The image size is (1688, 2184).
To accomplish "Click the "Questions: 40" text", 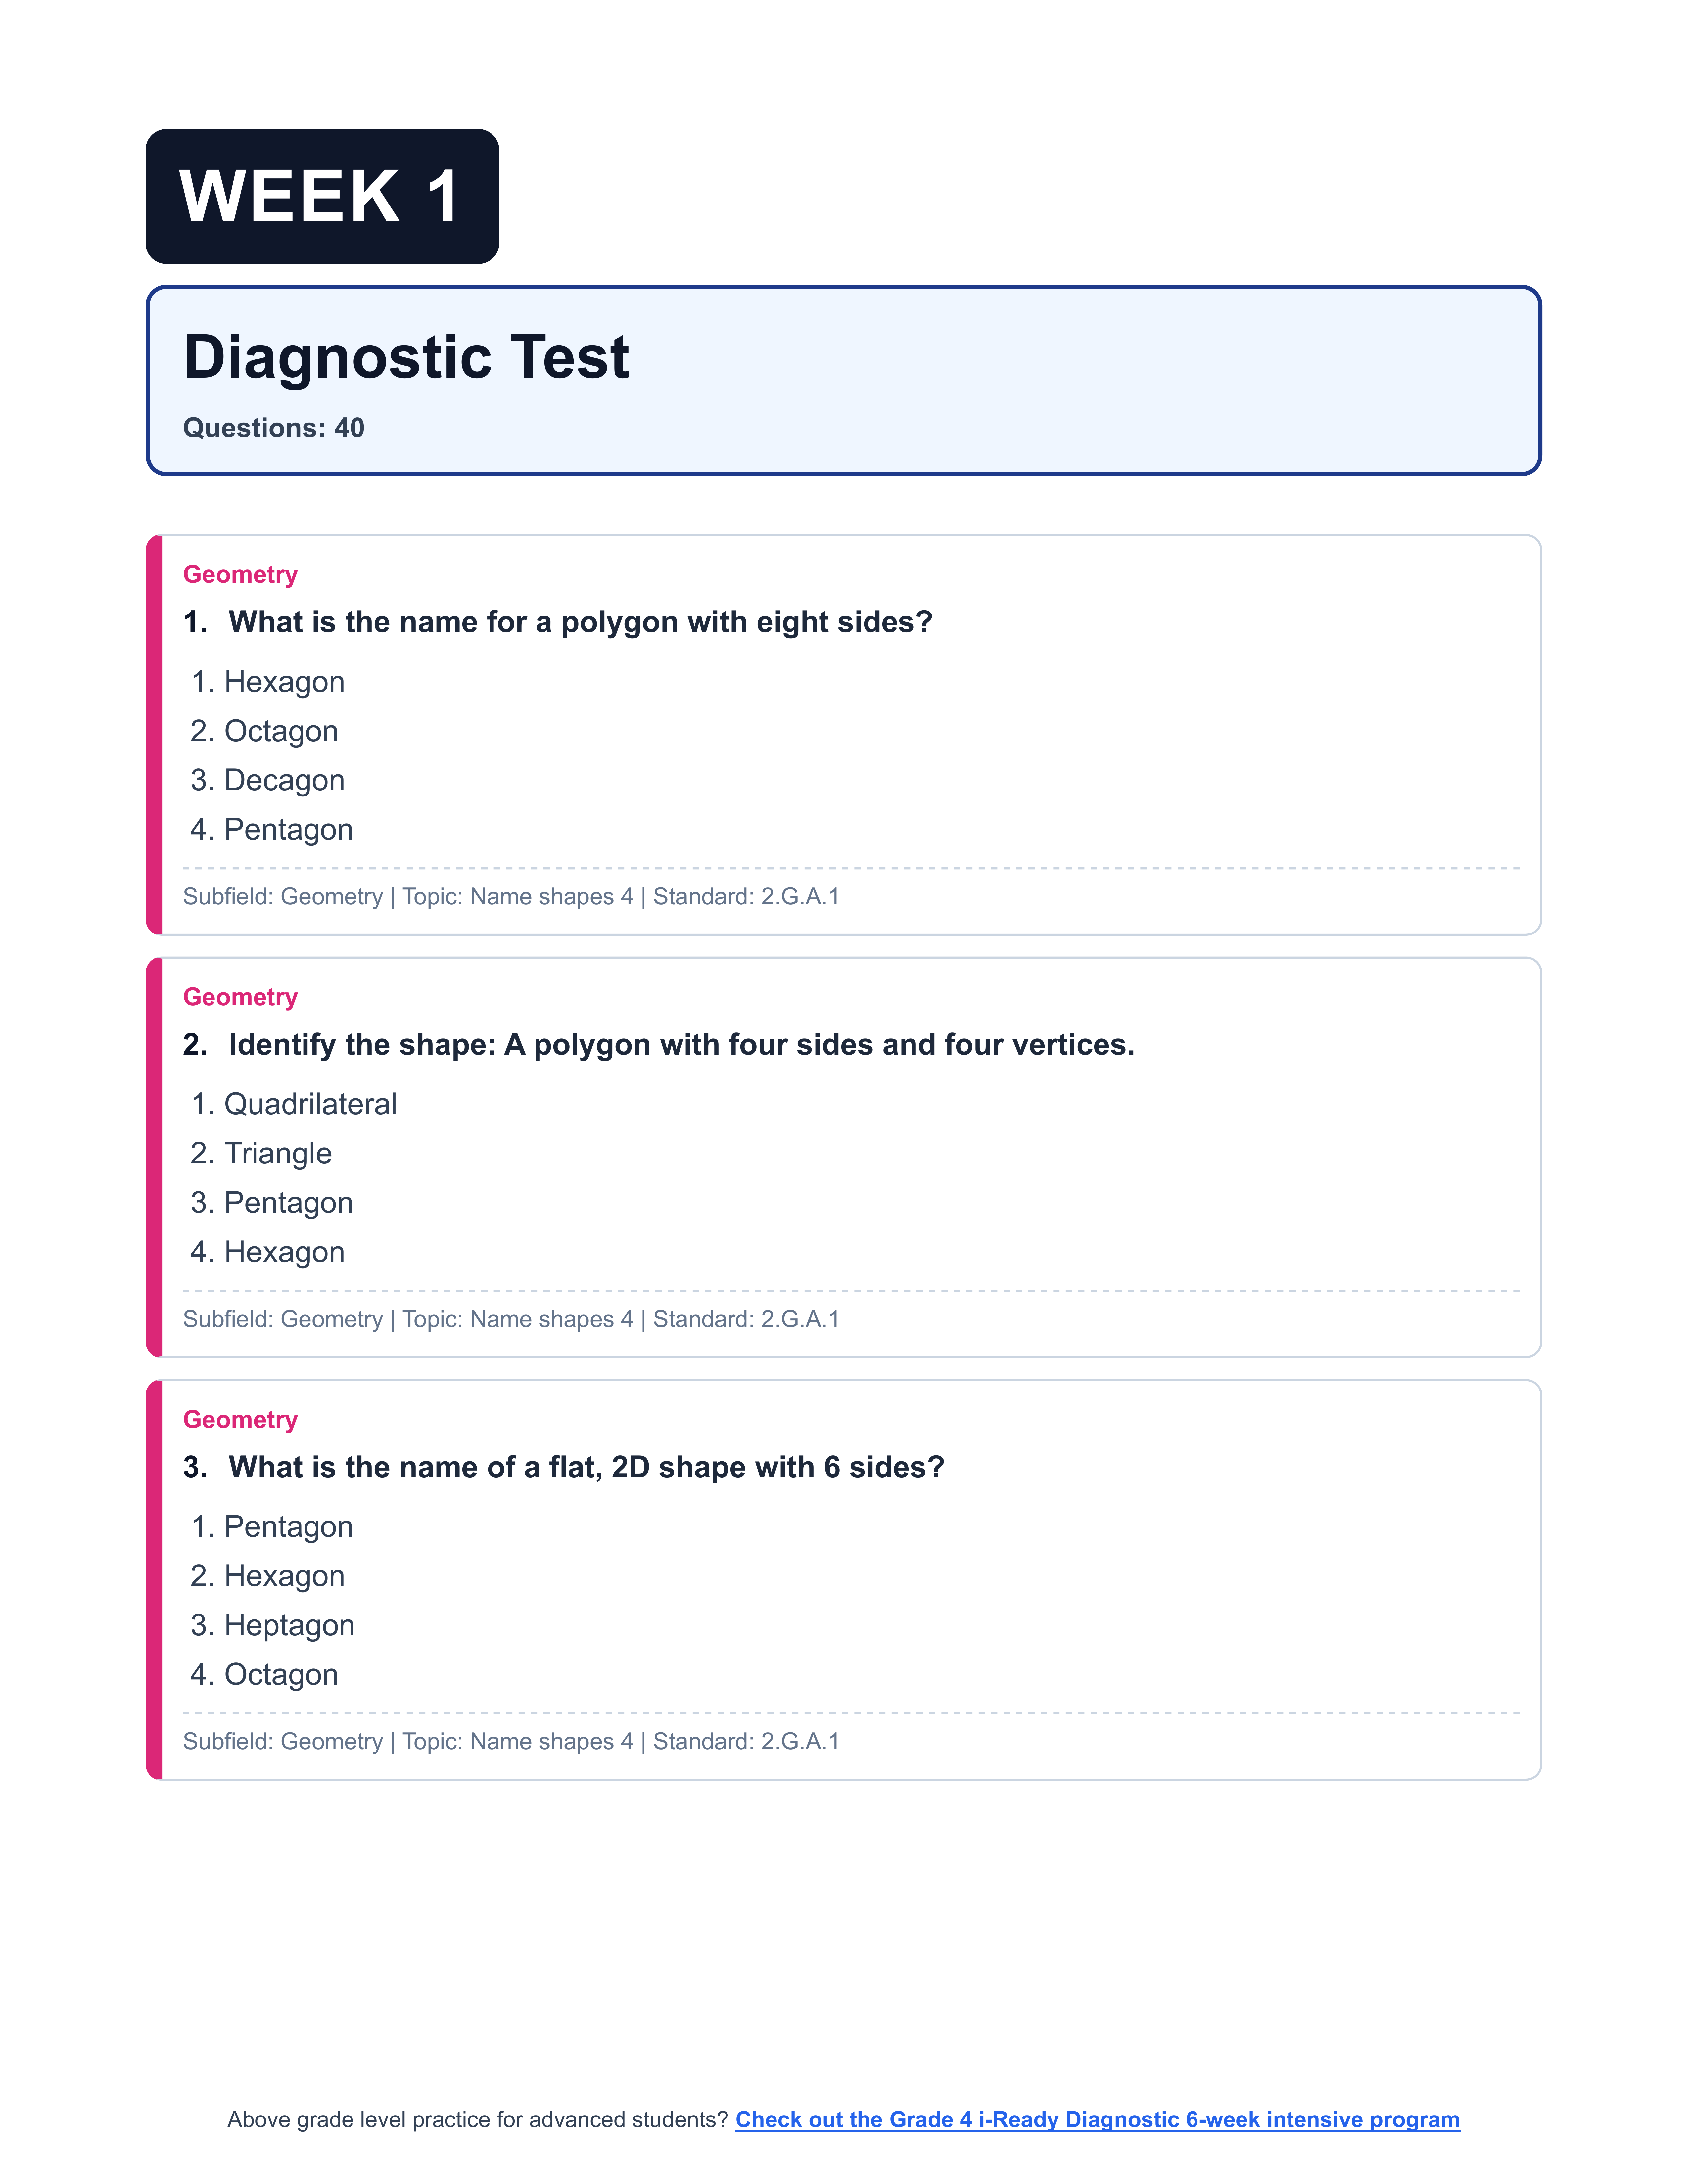I will 273,428.
